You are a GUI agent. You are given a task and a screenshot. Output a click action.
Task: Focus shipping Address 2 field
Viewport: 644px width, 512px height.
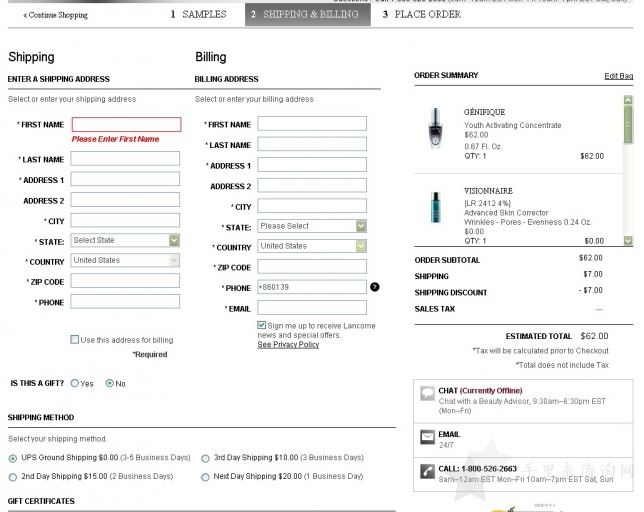pyautogui.click(x=125, y=200)
